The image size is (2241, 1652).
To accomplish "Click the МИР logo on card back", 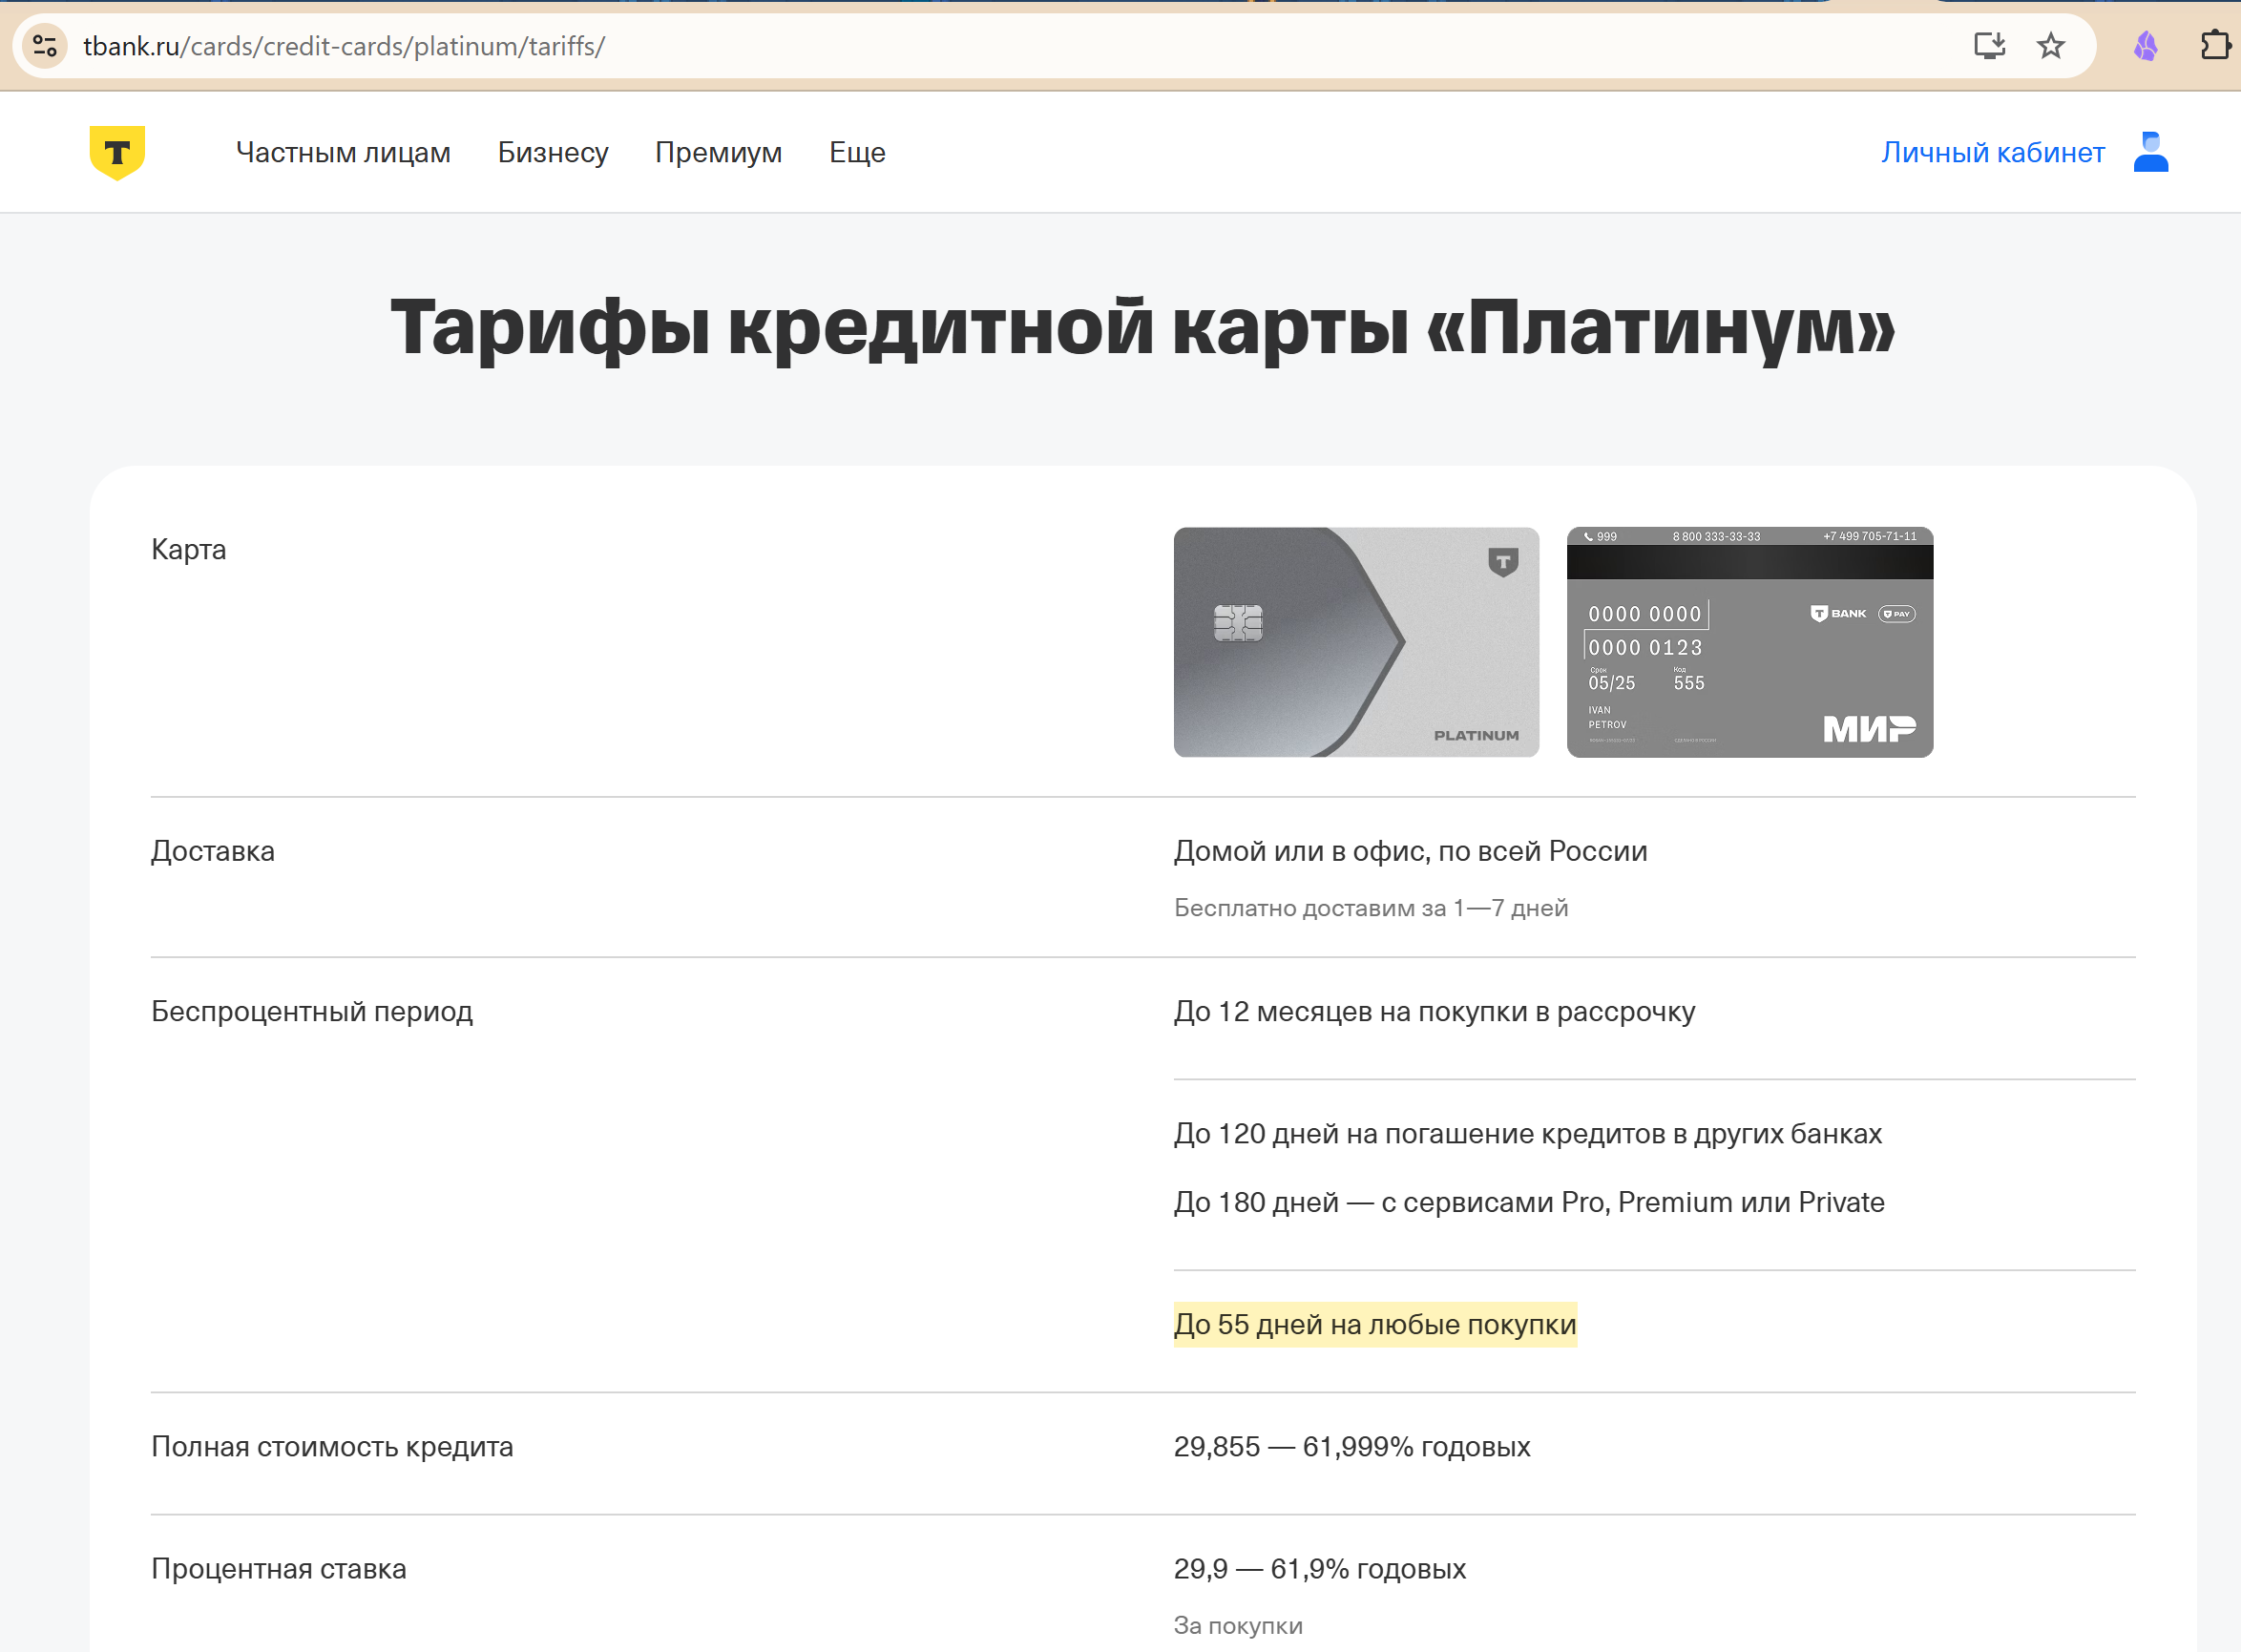I will point(1868,728).
